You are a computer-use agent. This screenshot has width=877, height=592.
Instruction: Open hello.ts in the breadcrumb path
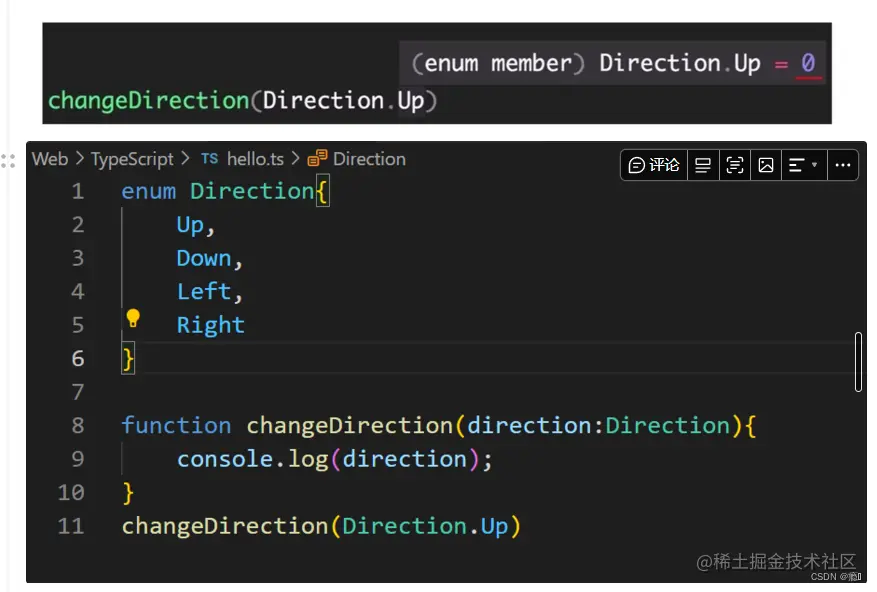click(x=255, y=159)
